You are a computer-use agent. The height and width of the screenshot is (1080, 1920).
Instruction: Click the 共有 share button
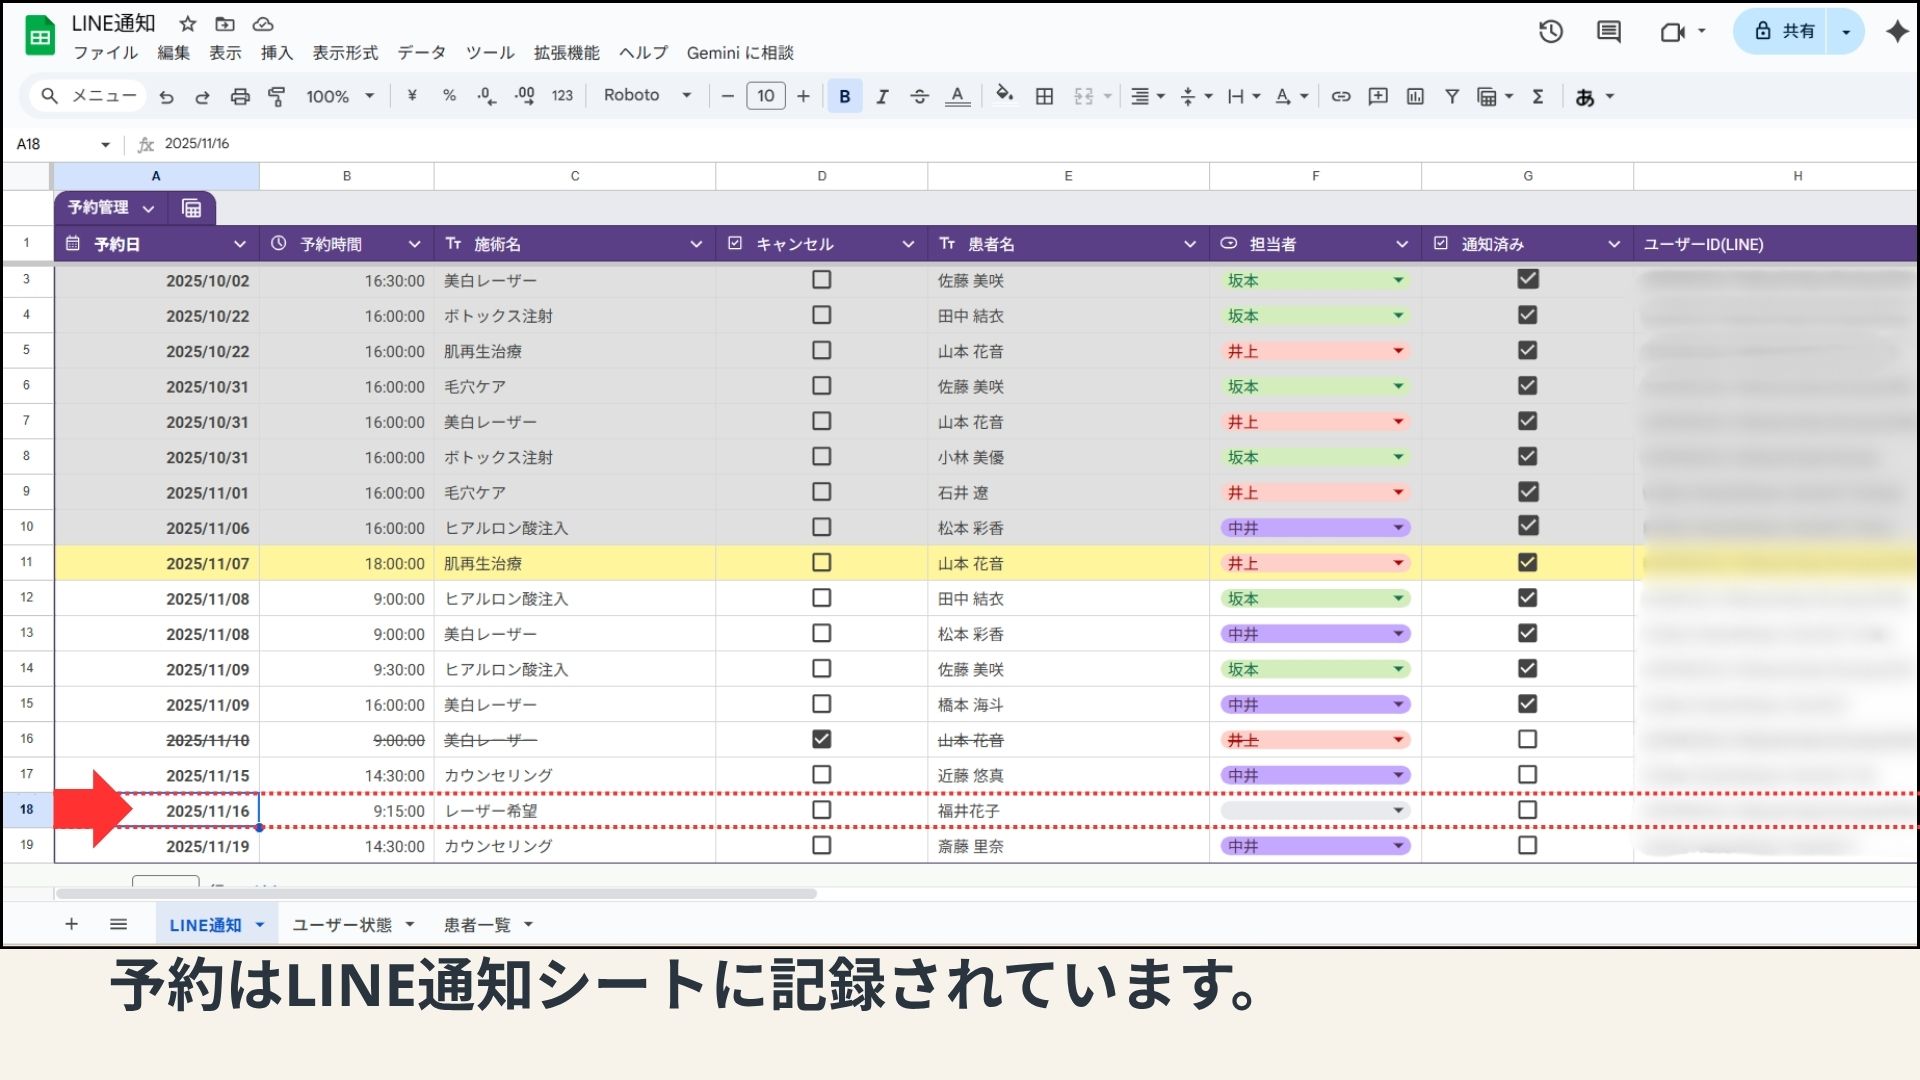tap(1786, 32)
